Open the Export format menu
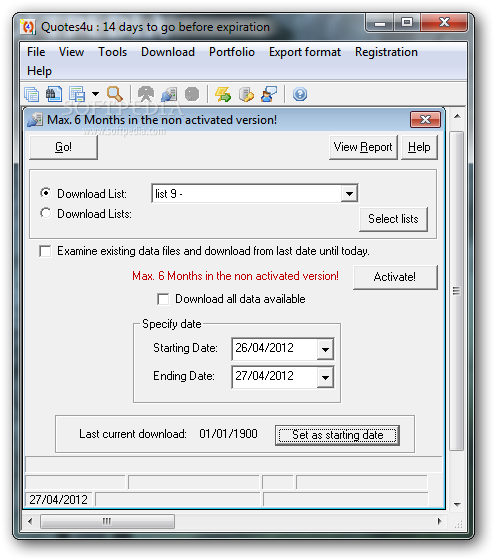This screenshot has width=495, height=560. coord(305,52)
